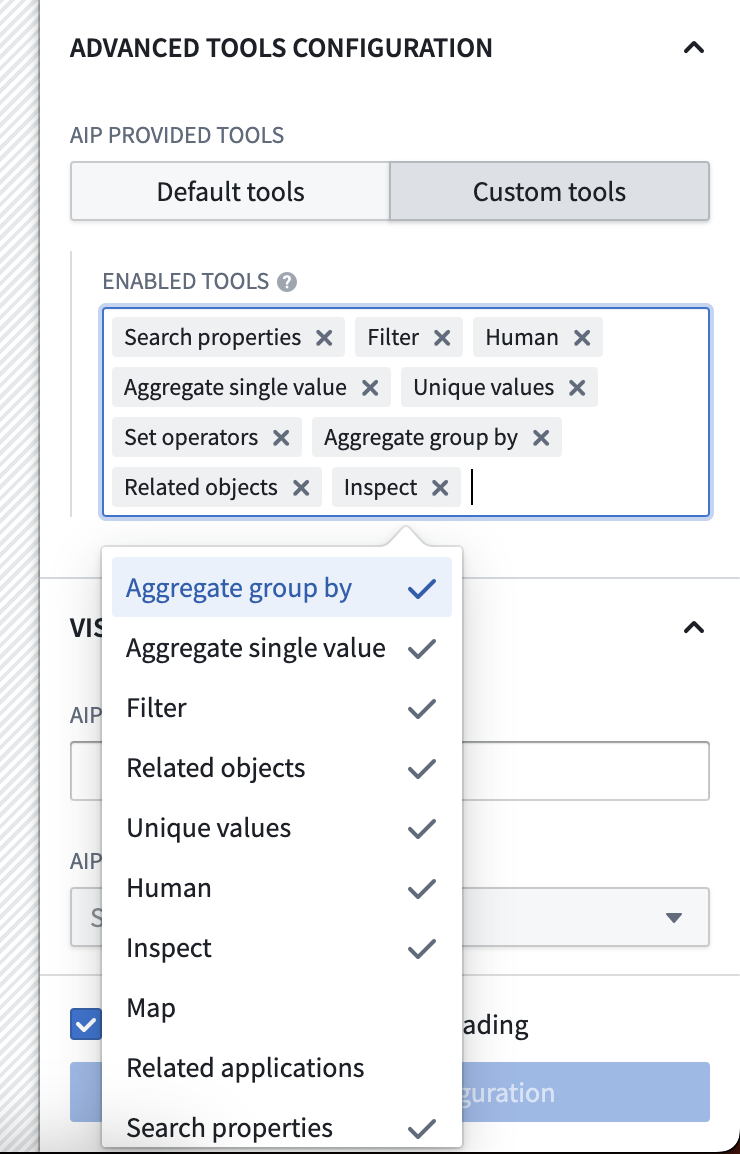
Task: Open the select dropdown arrow below AIP label
Action: pos(673,918)
